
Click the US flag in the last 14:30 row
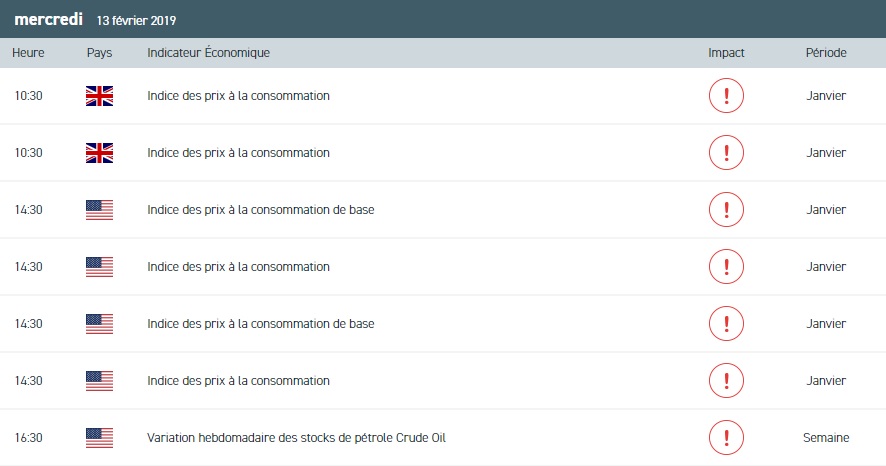pyautogui.click(x=100, y=380)
